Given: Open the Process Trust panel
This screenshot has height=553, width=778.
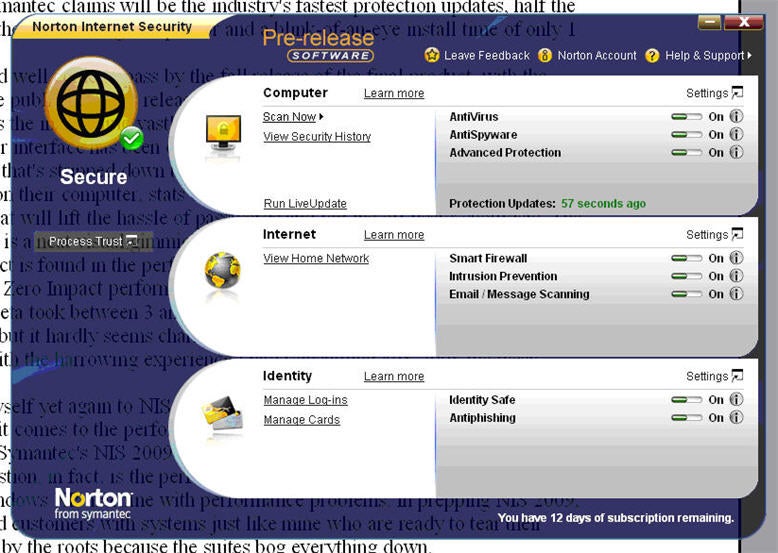Looking at the screenshot, I should coord(93,242).
